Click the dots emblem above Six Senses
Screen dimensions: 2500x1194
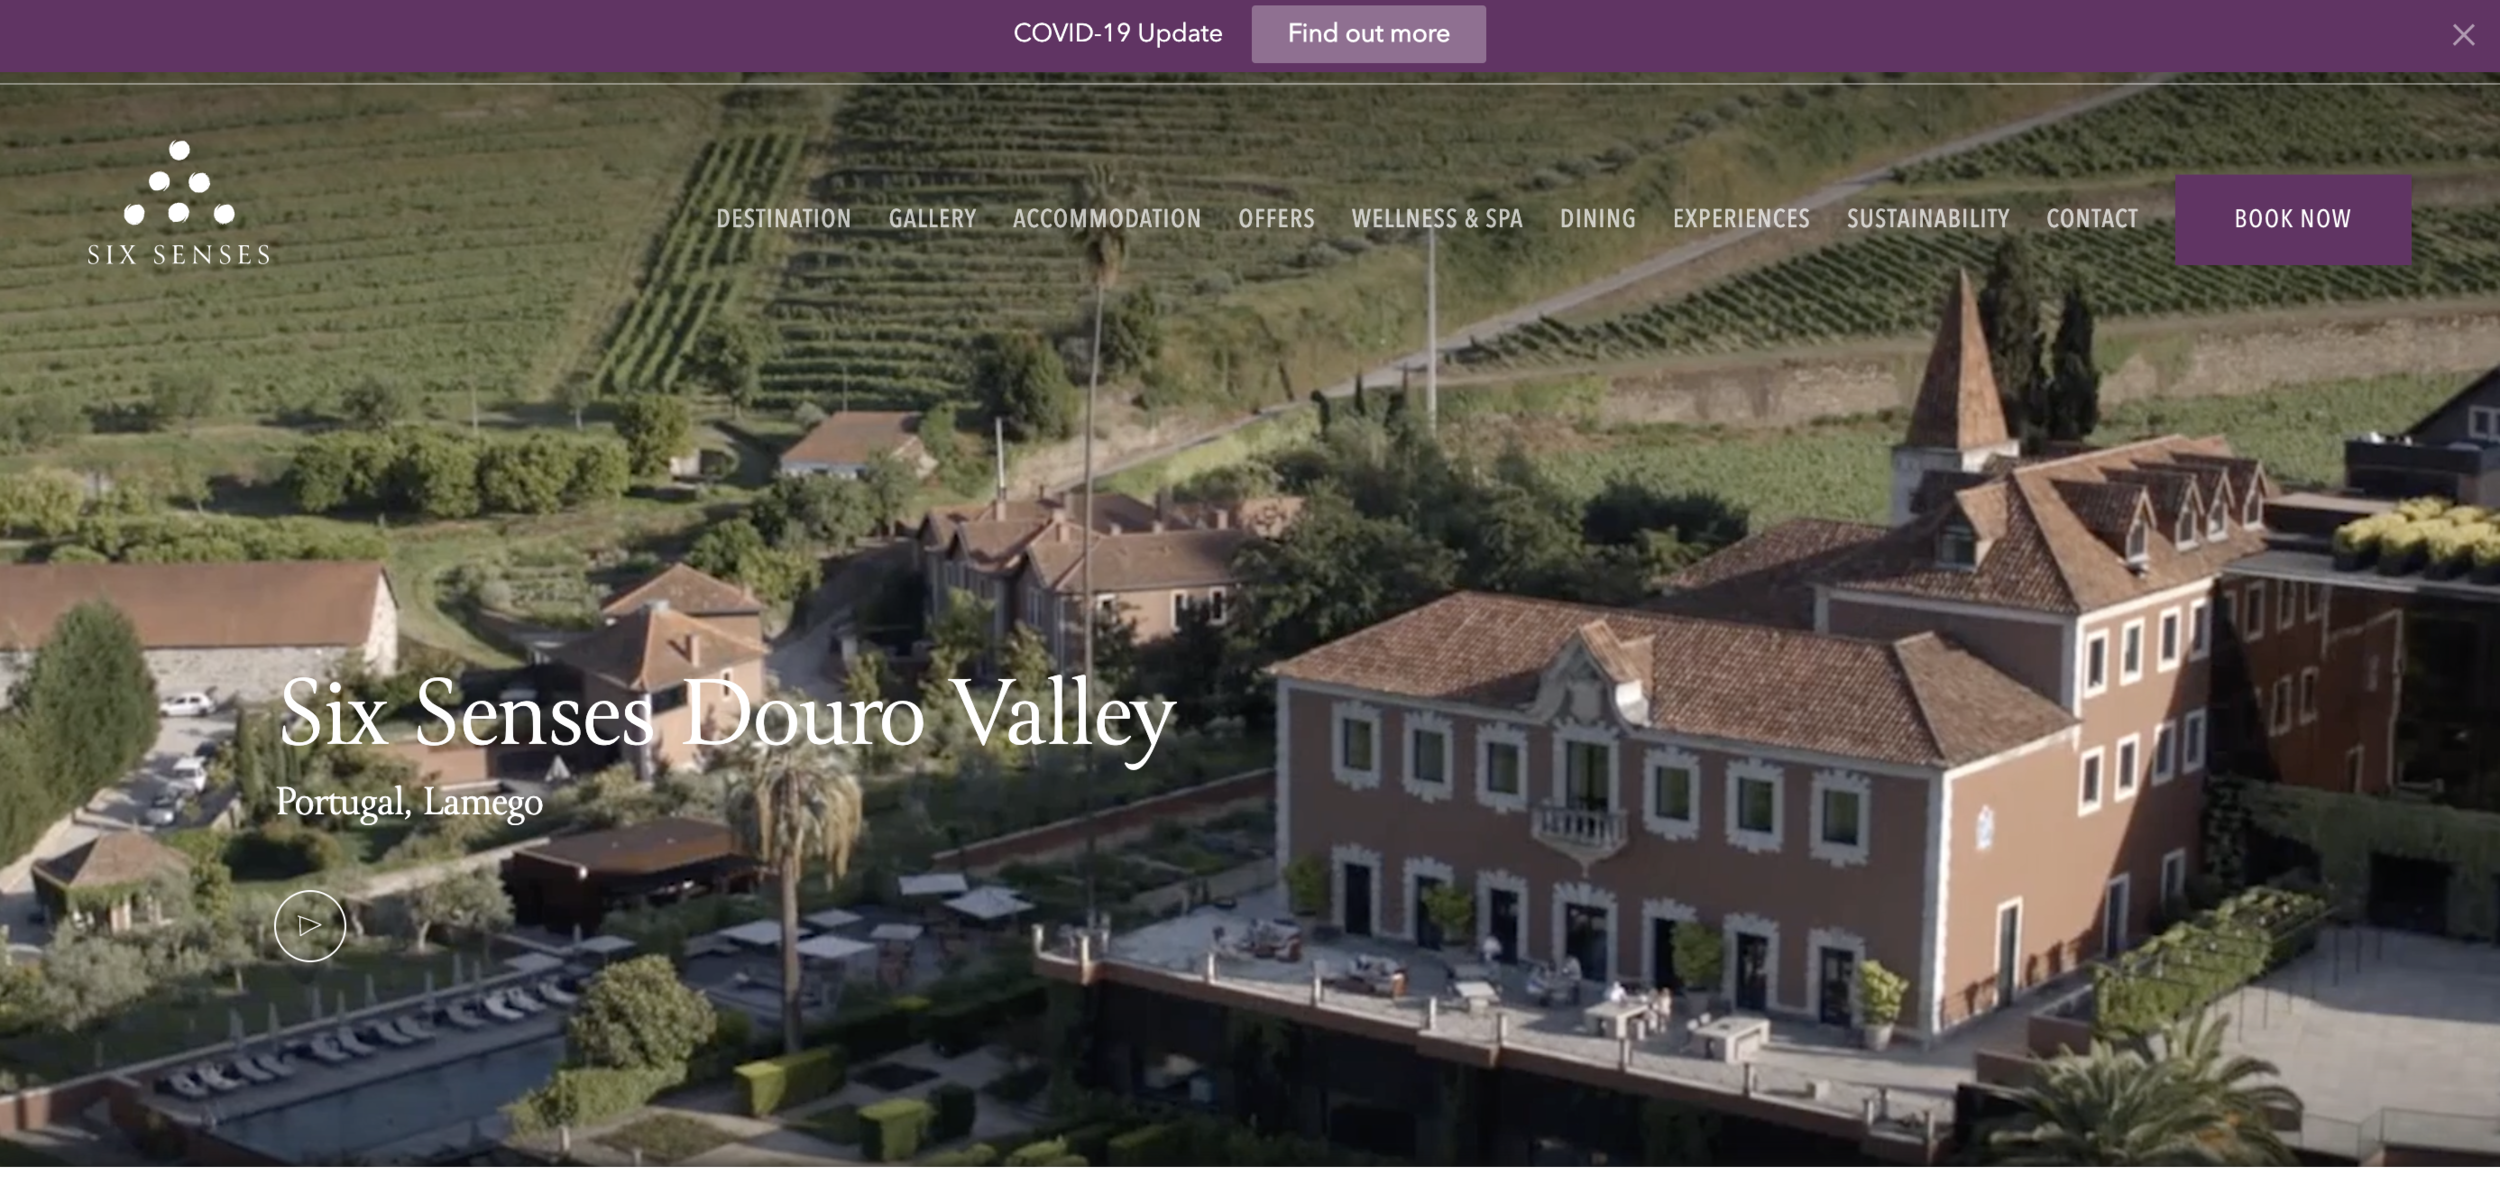click(x=179, y=182)
